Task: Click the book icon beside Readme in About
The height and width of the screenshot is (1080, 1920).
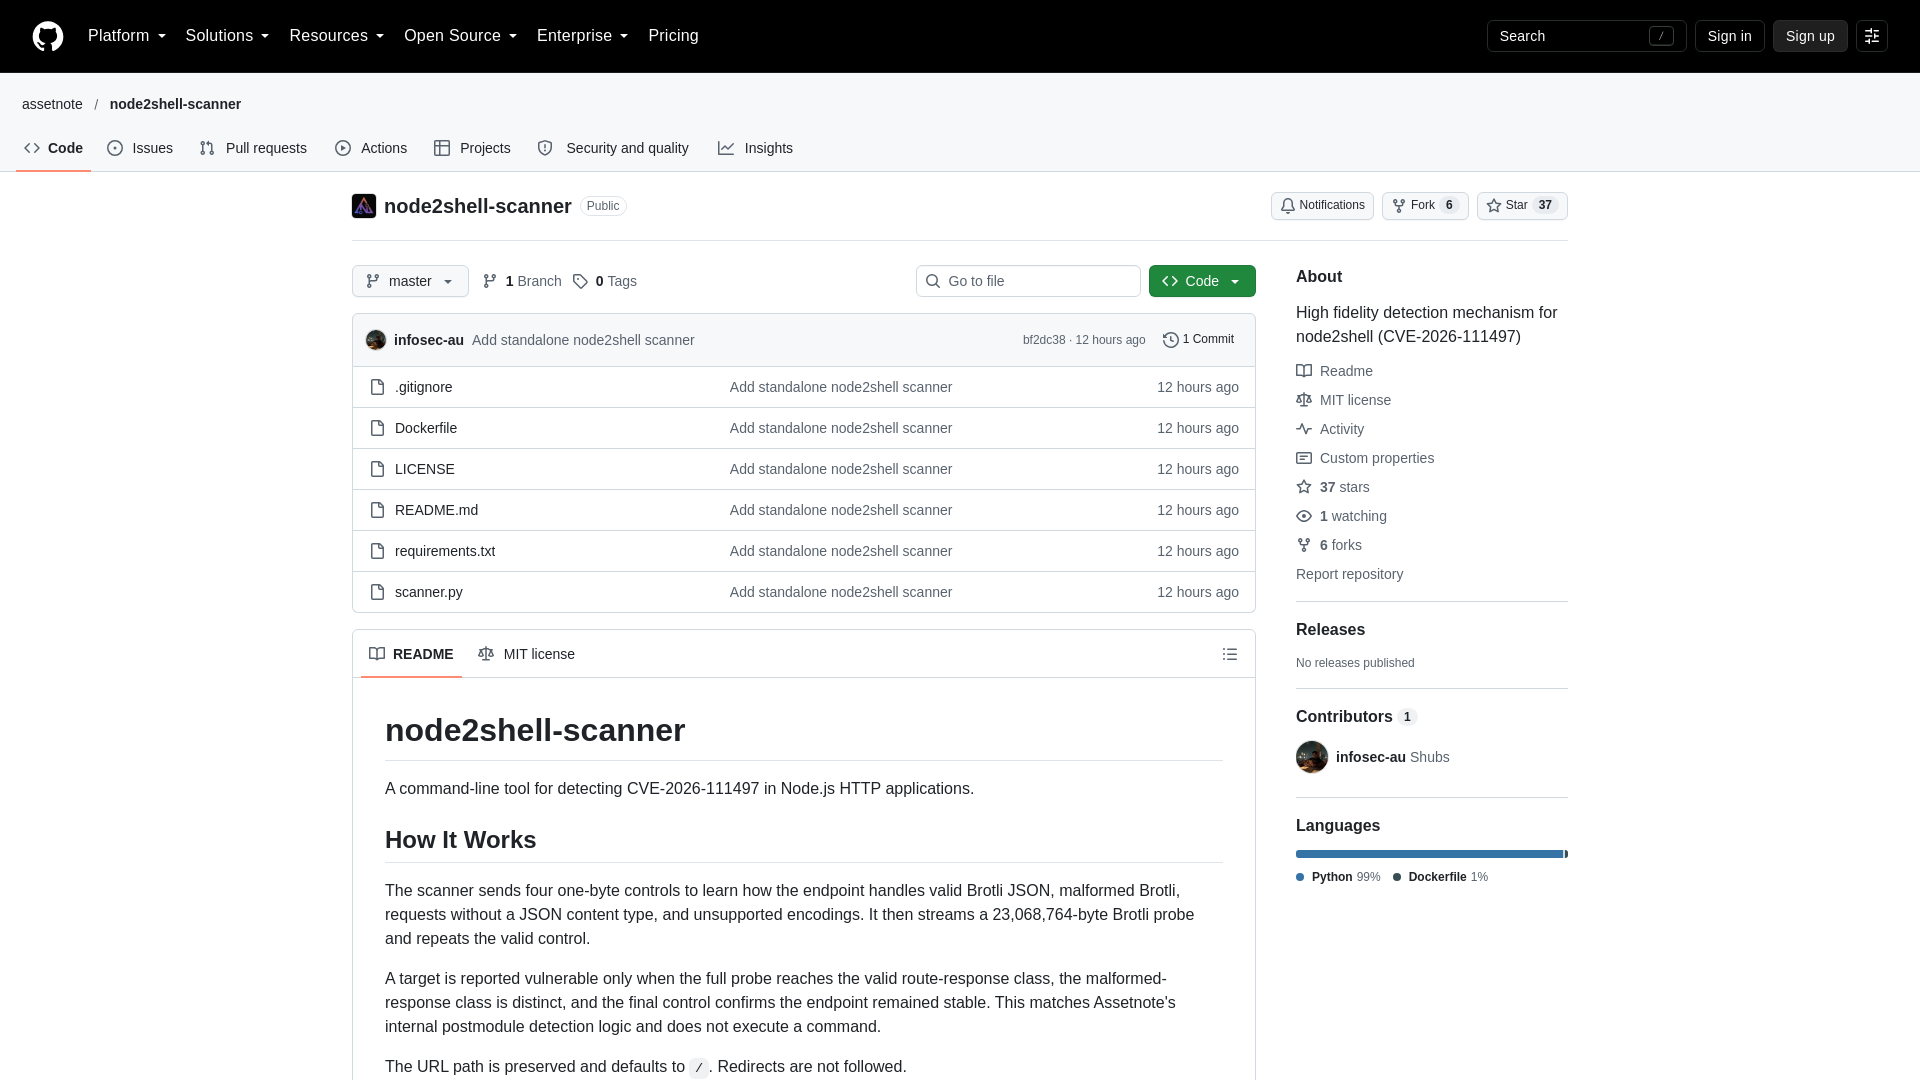Action: [x=1304, y=371]
